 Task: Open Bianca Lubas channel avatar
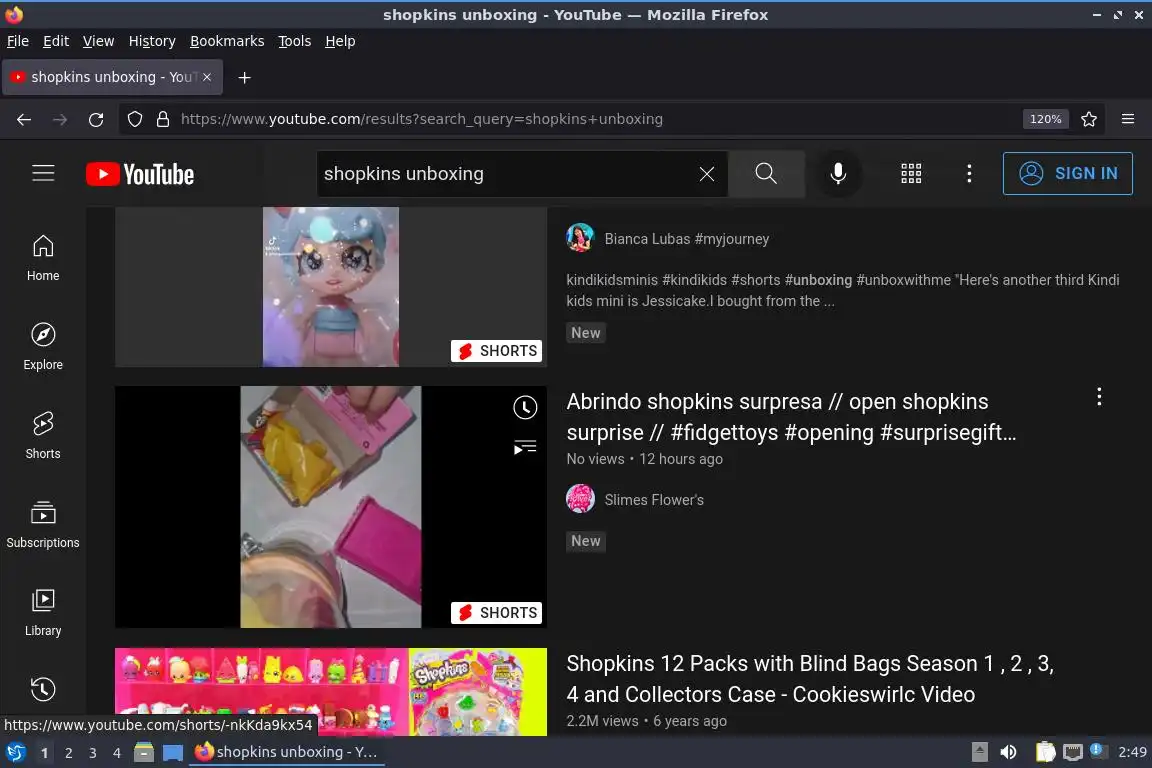[x=580, y=238]
